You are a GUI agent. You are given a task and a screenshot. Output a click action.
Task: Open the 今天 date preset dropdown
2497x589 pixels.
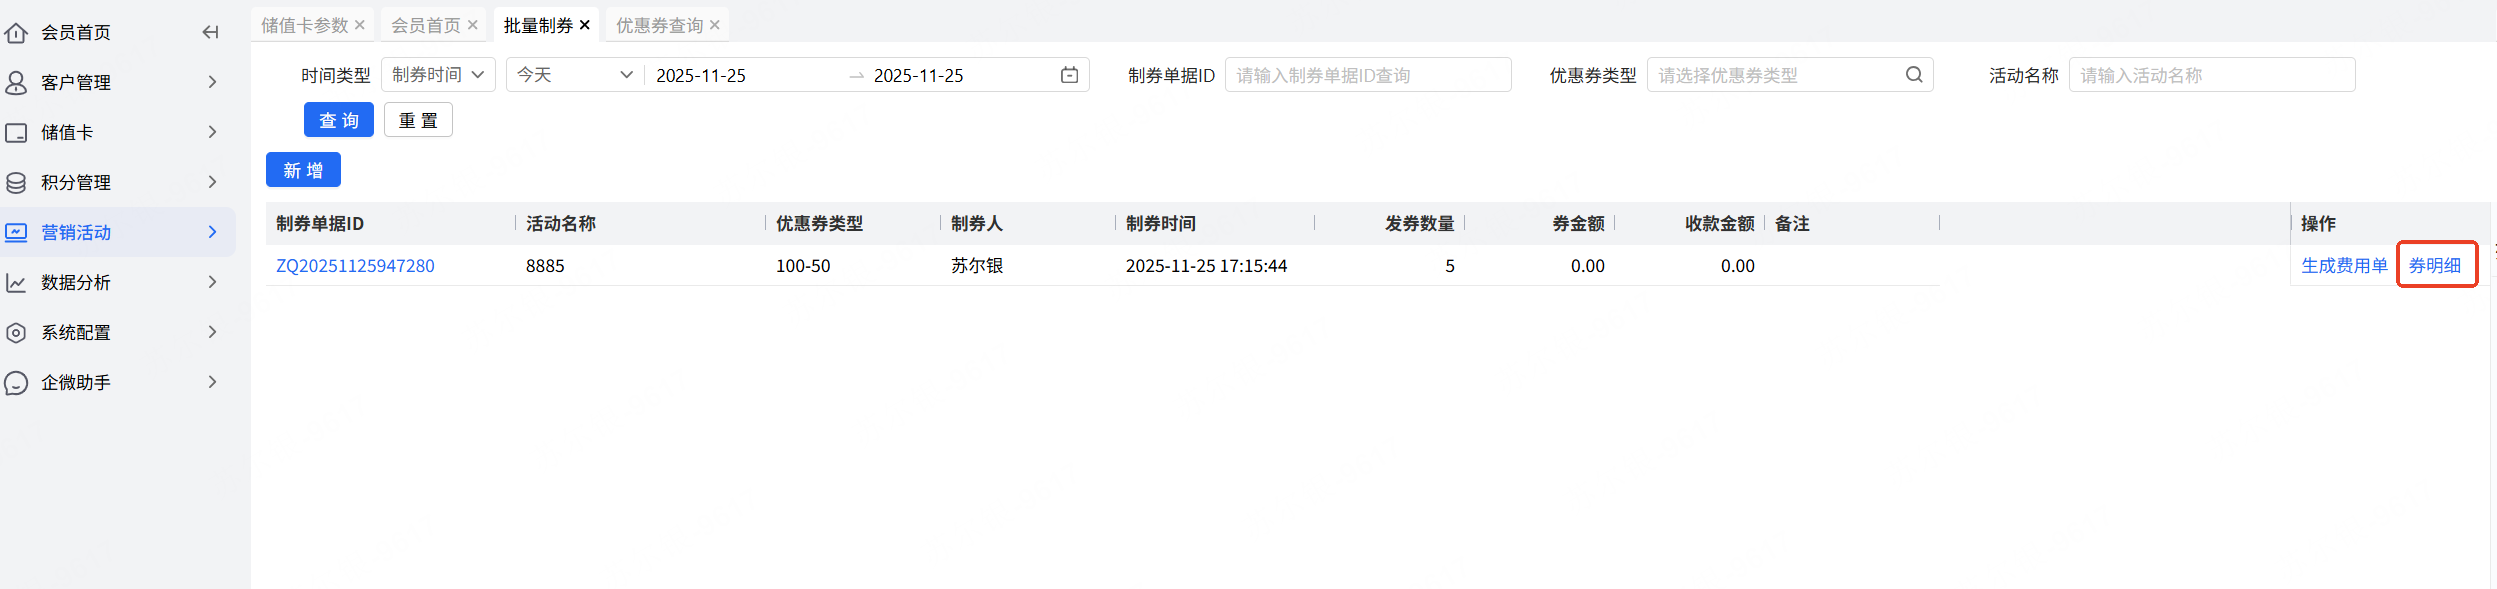click(574, 75)
